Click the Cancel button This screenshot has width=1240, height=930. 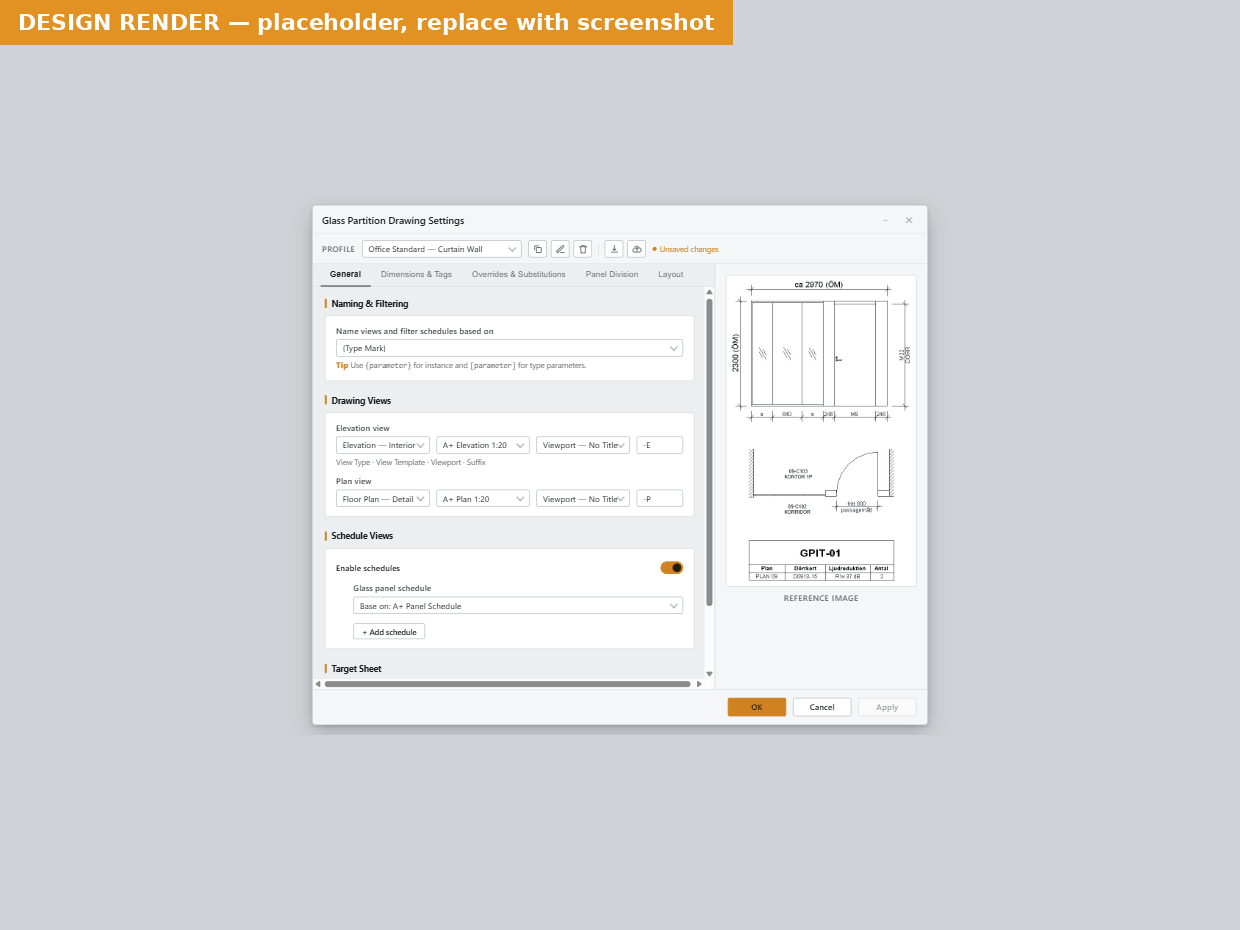point(822,707)
